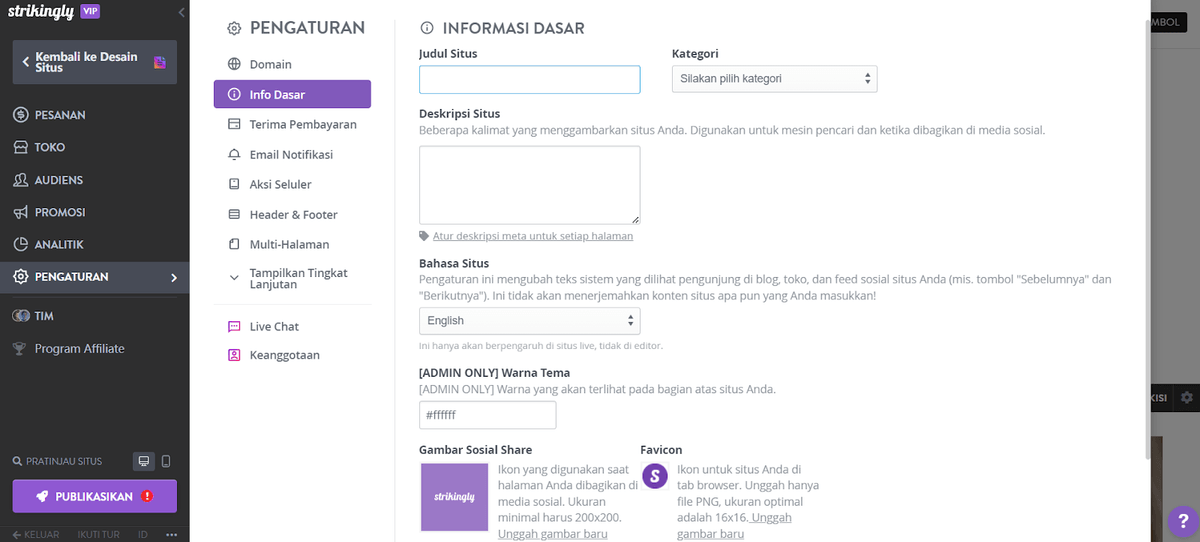Click the Deskripsi Situs text area
Image resolution: width=1200 pixels, height=542 pixels.
click(x=529, y=185)
